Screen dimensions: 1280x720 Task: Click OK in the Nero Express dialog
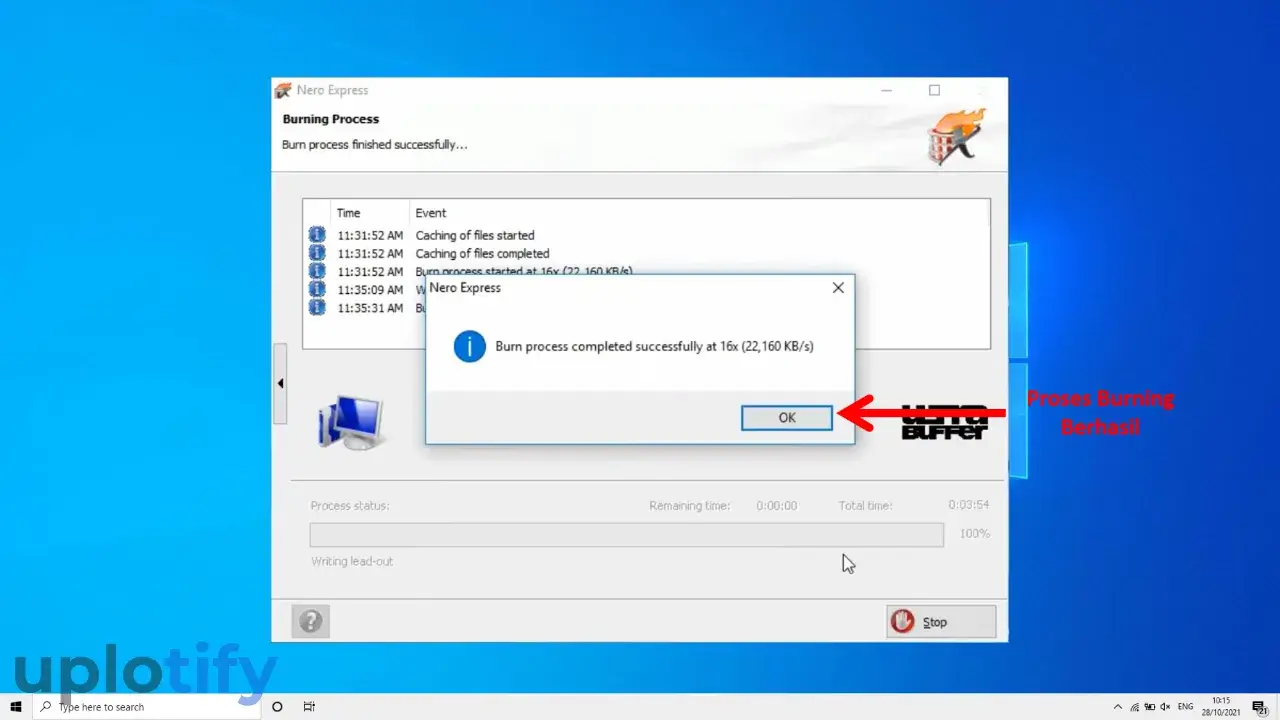(786, 418)
